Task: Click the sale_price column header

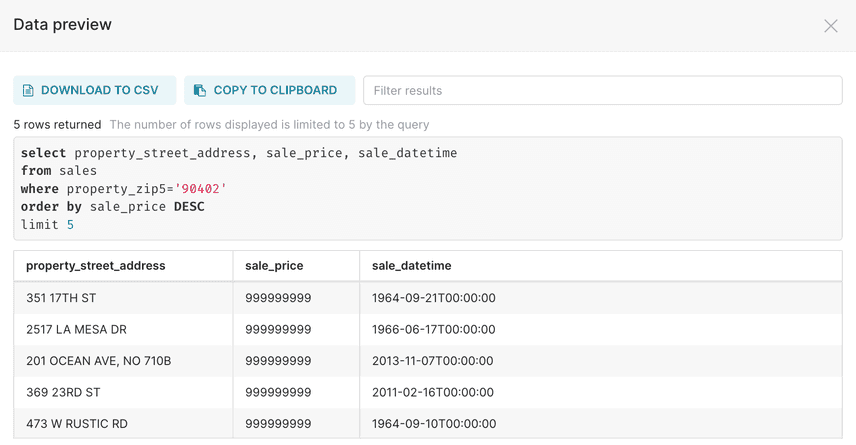Action: [x=296, y=266]
